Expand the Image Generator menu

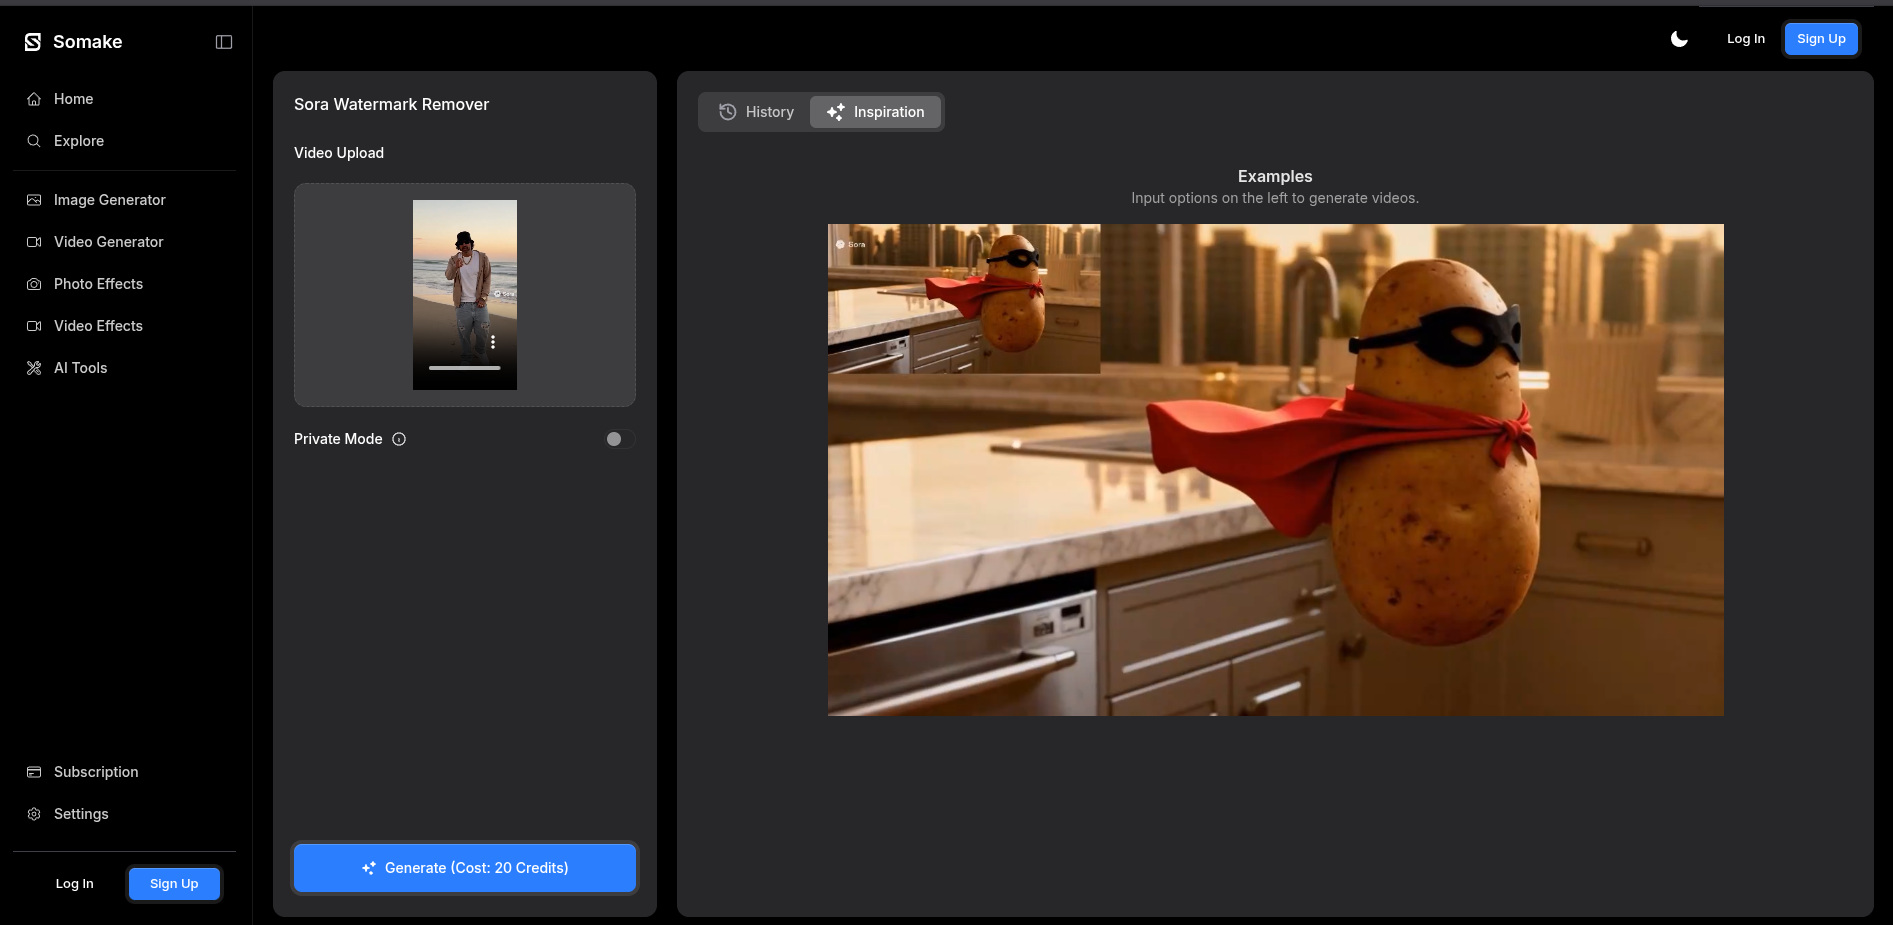tap(109, 200)
